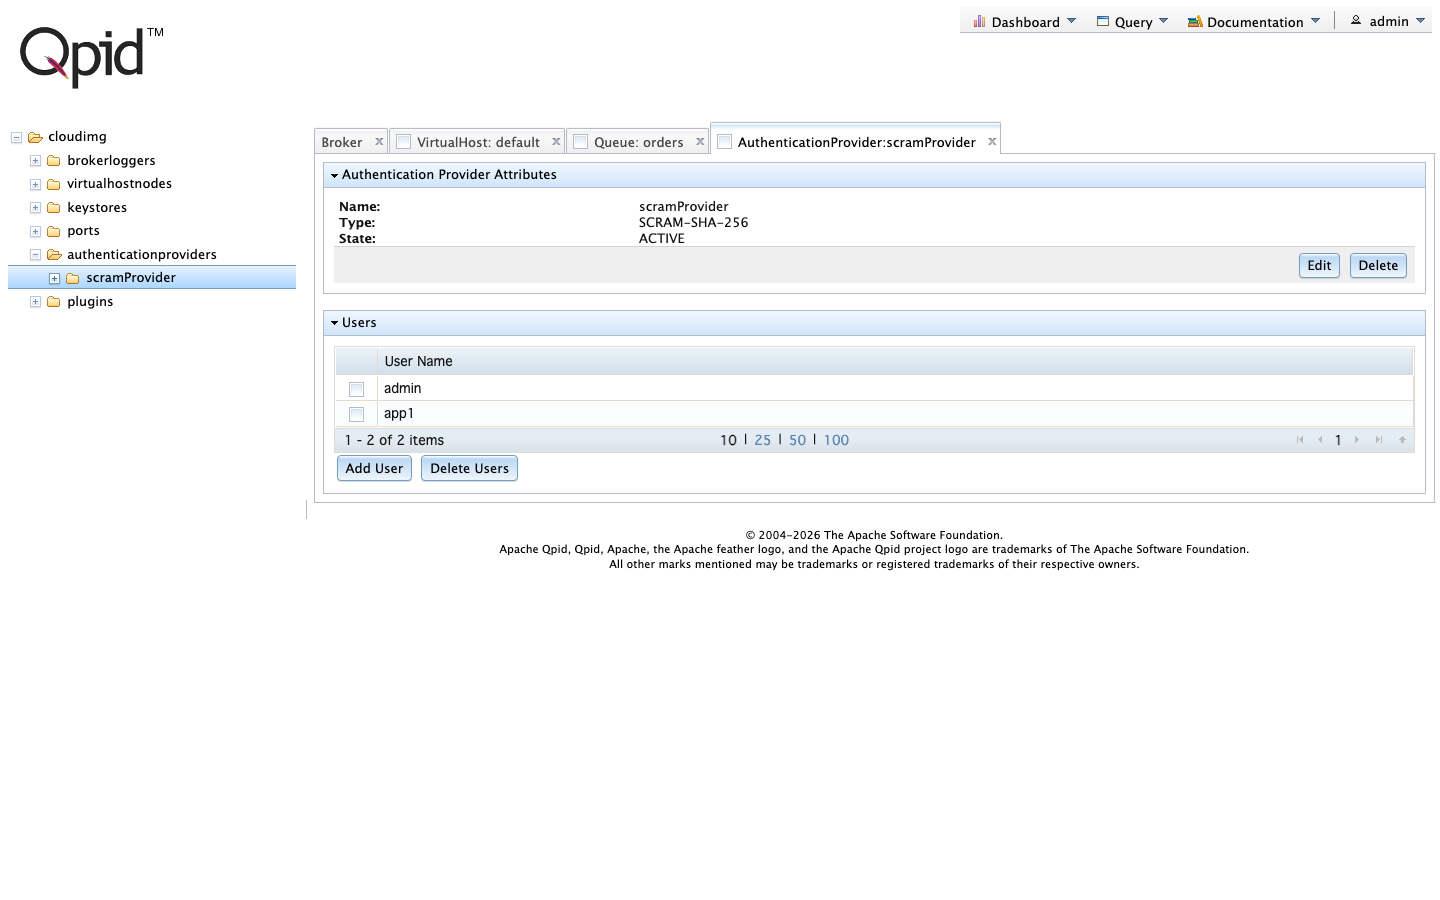This screenshot has width=1440, height=900.
Task: Click the Delete provider button
Action: pos(1378,266)
